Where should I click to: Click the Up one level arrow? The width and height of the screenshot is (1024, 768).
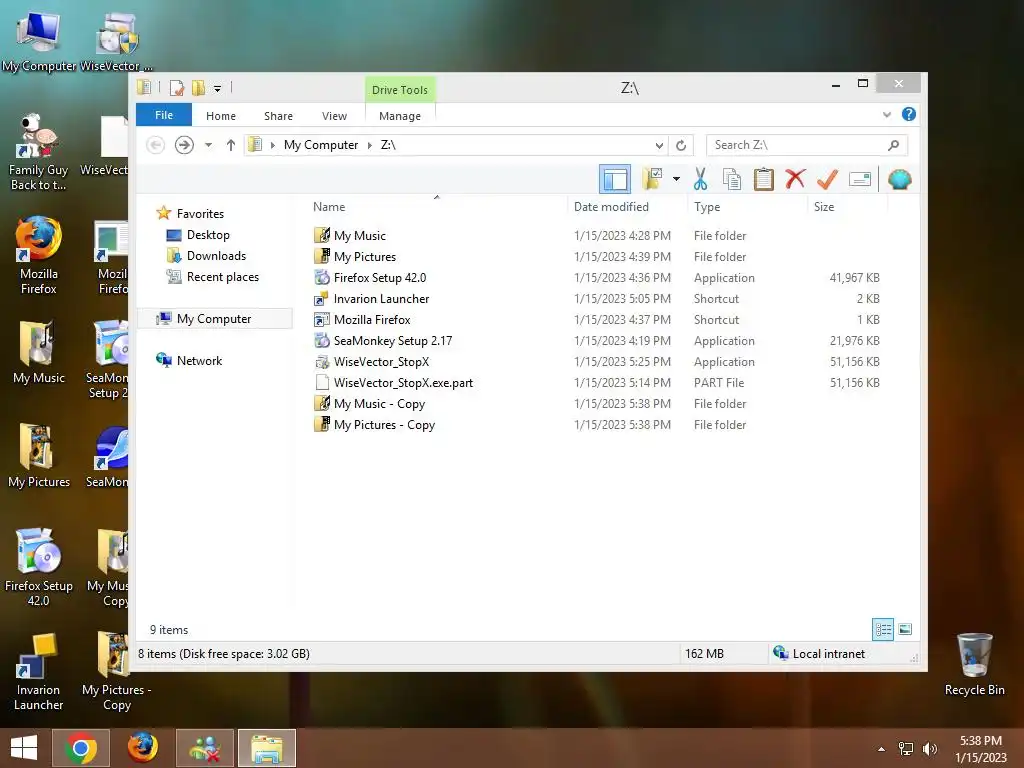[231, 145]
